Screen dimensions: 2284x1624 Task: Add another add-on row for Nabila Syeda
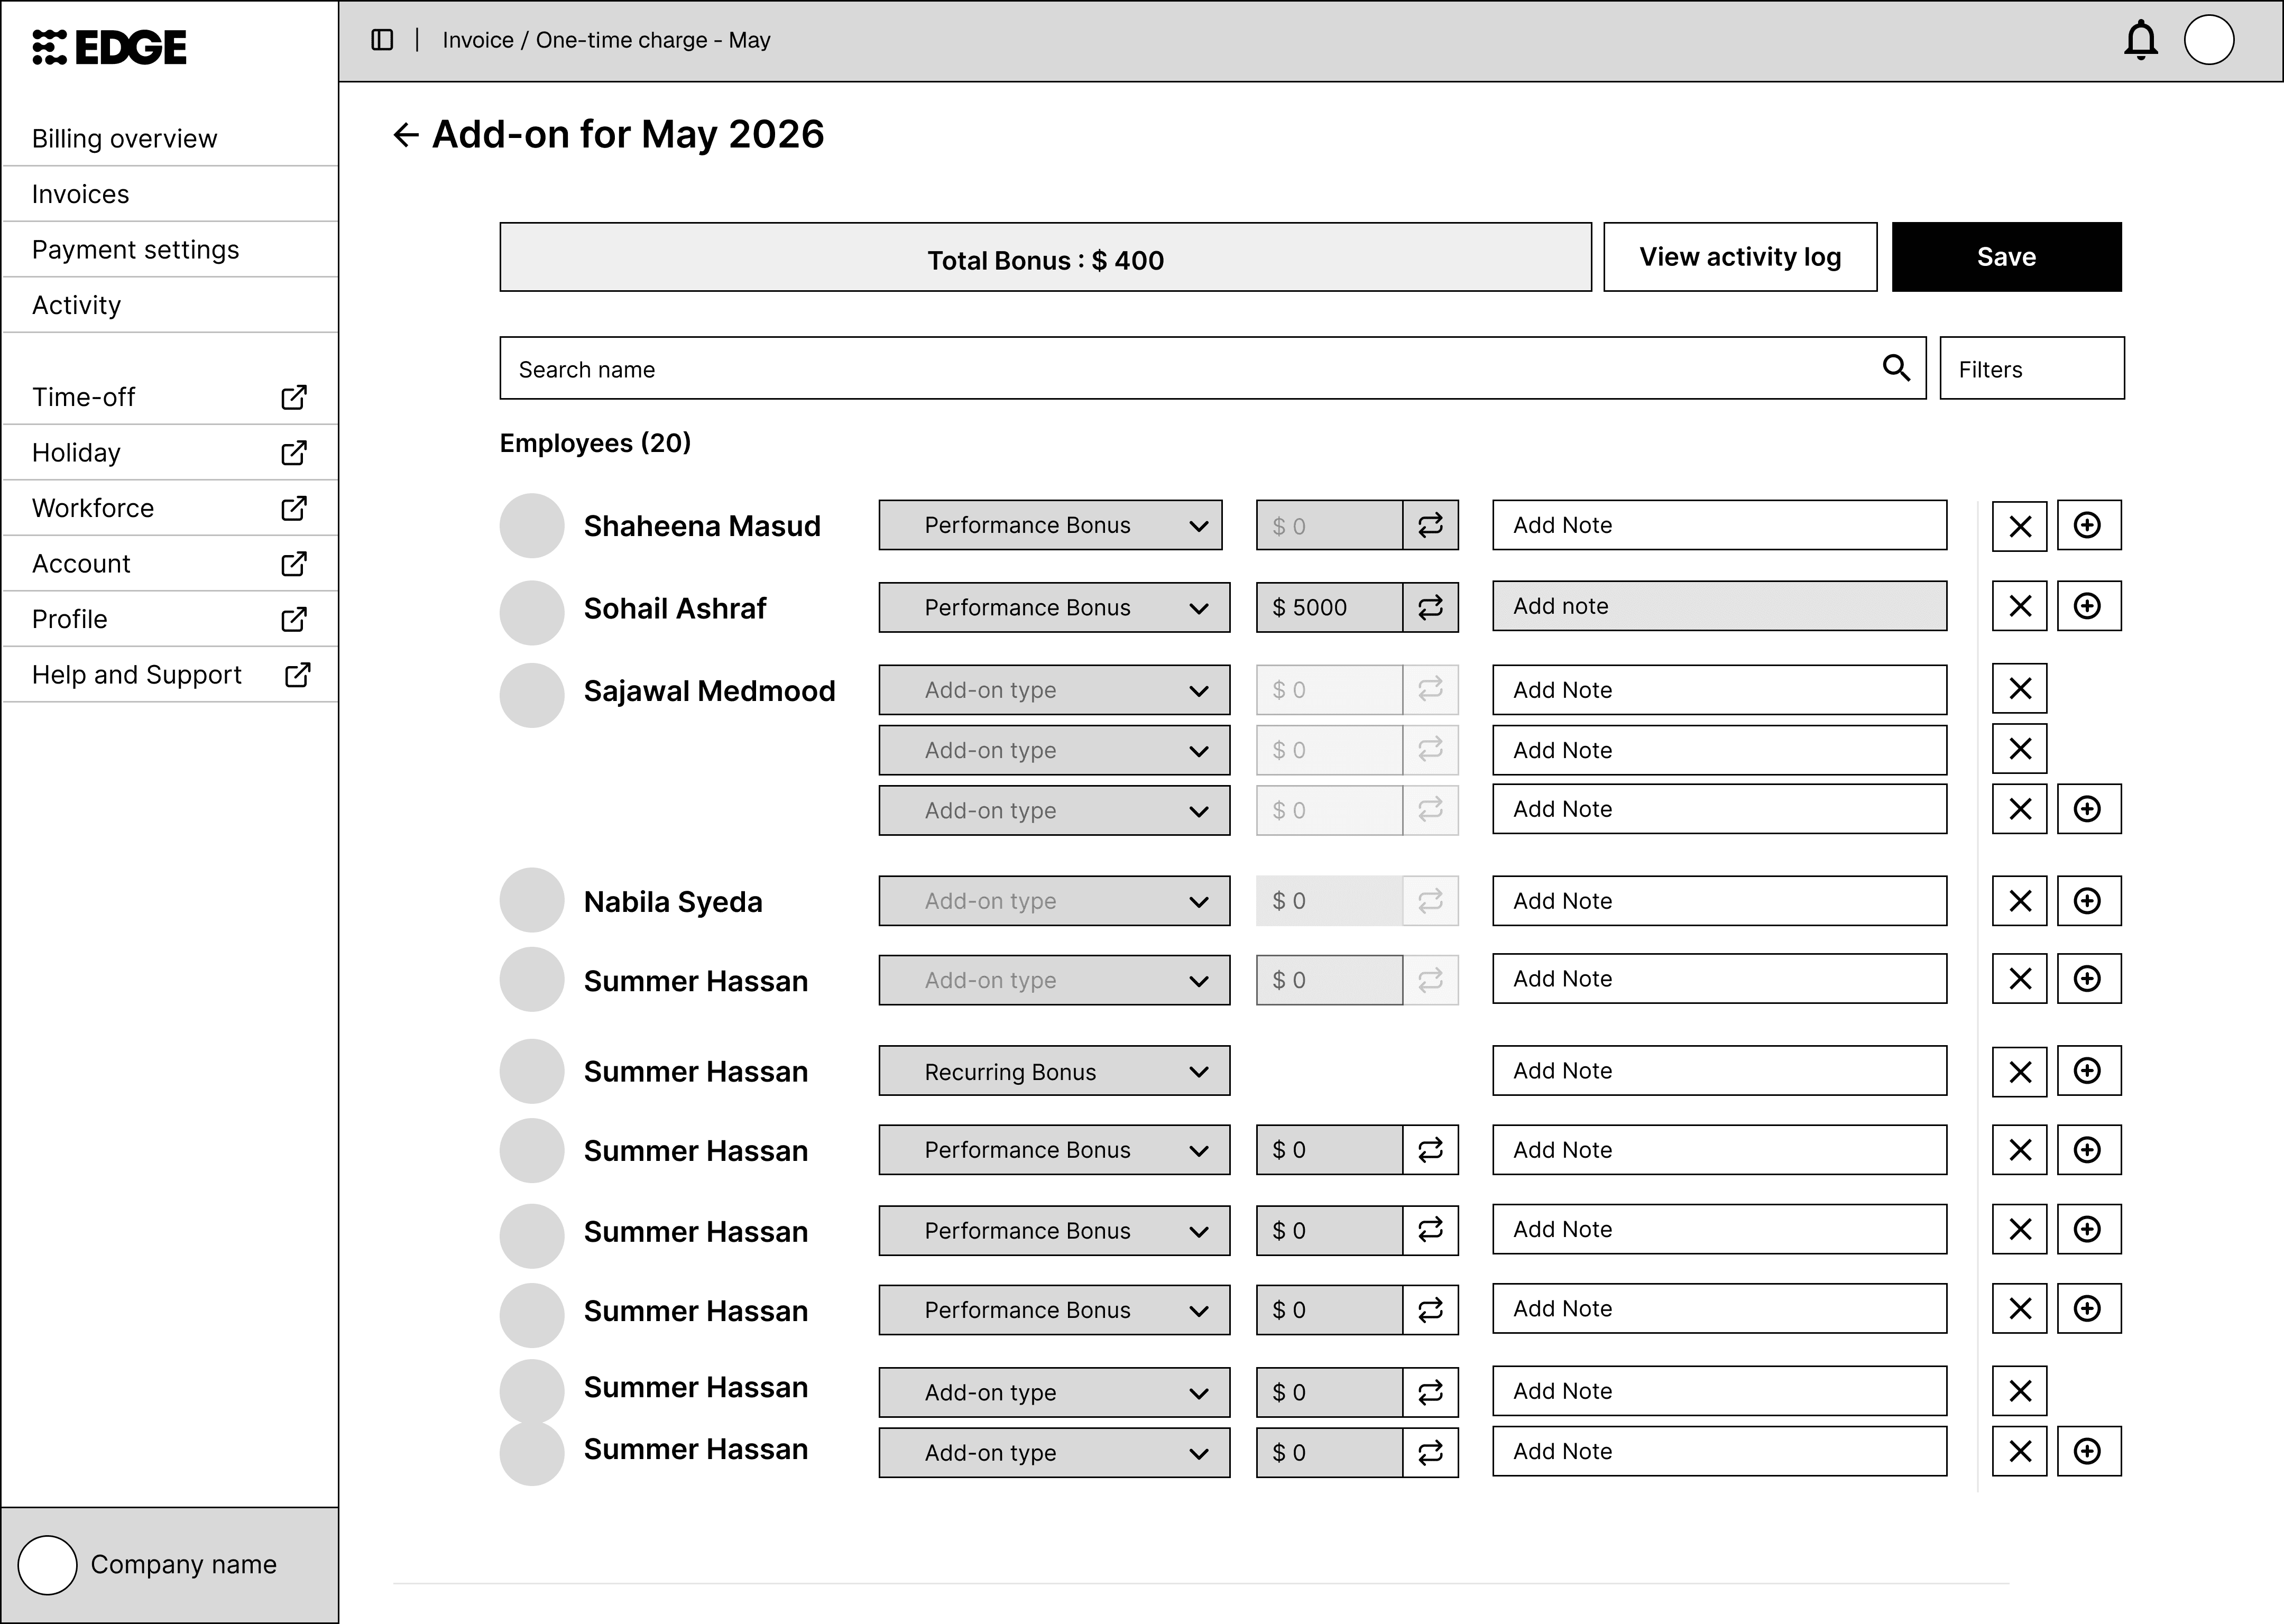[x=2088, y=901]
